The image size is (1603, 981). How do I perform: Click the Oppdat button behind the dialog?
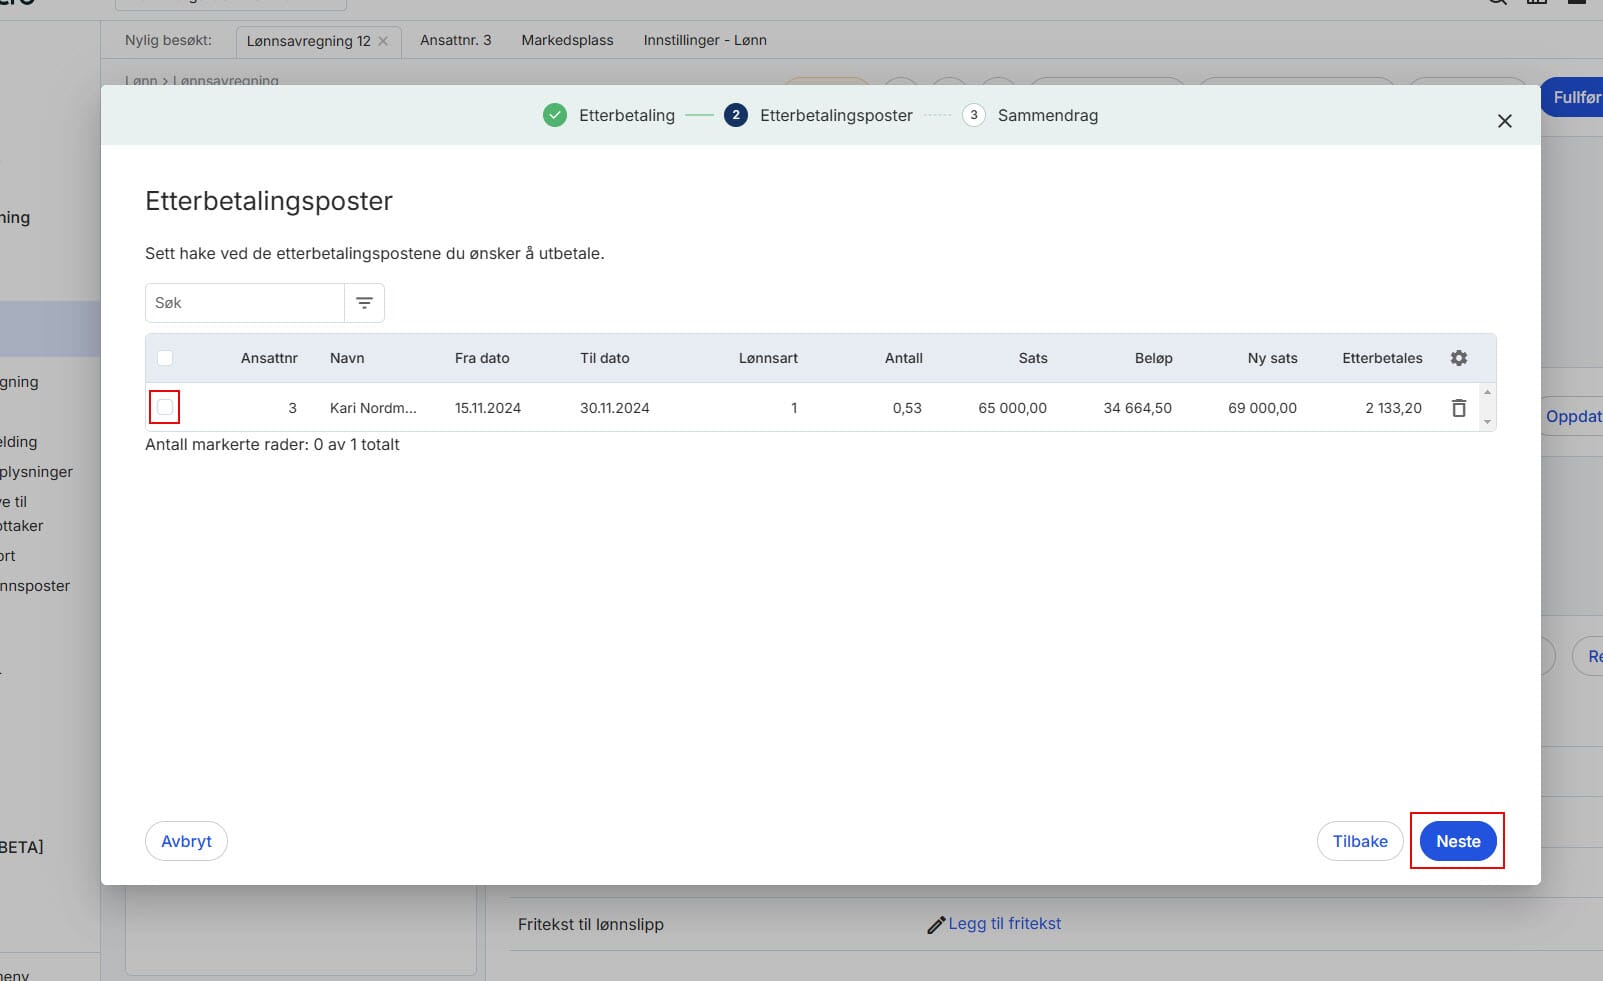(1574, 416)
